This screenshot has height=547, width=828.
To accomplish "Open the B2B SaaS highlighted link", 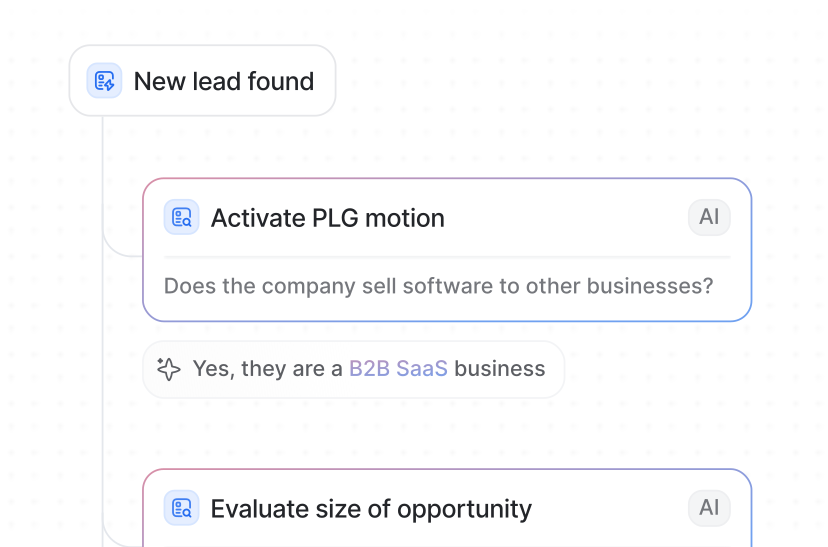I will (398, 369).
